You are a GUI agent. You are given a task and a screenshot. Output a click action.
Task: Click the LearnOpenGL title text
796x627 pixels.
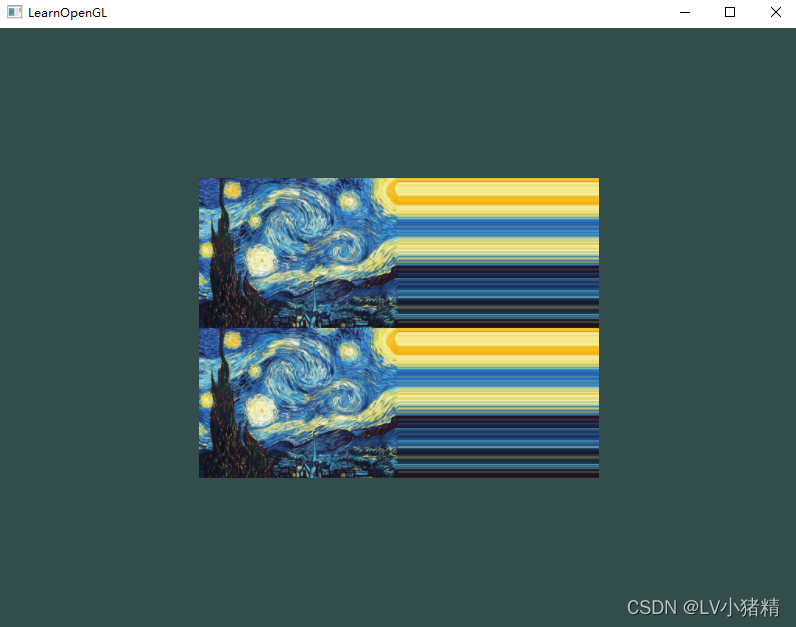pyautogui.click(x=68, y=13)
